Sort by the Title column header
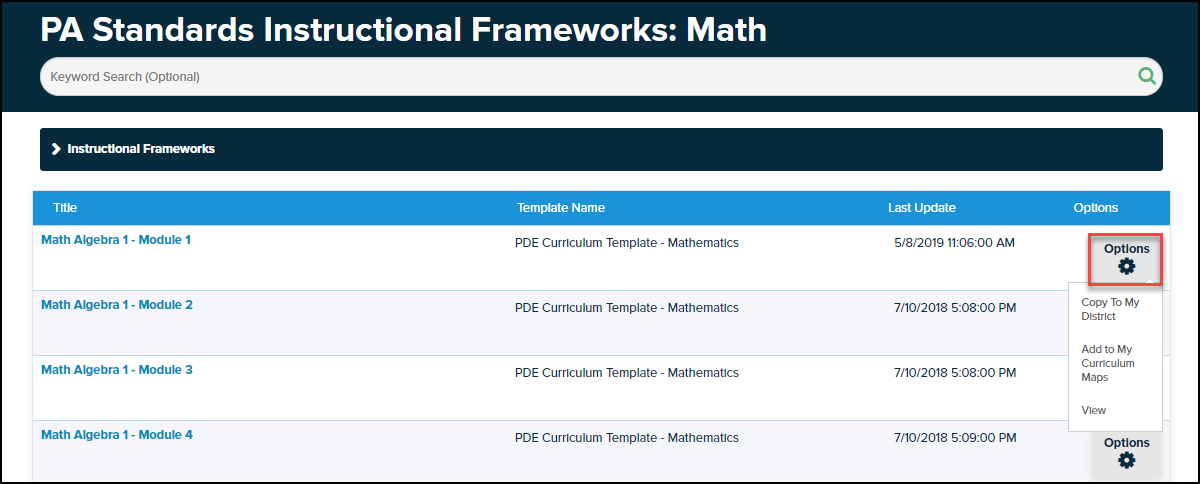This screenshot has width=1200, height=484. tap(65, 208)
